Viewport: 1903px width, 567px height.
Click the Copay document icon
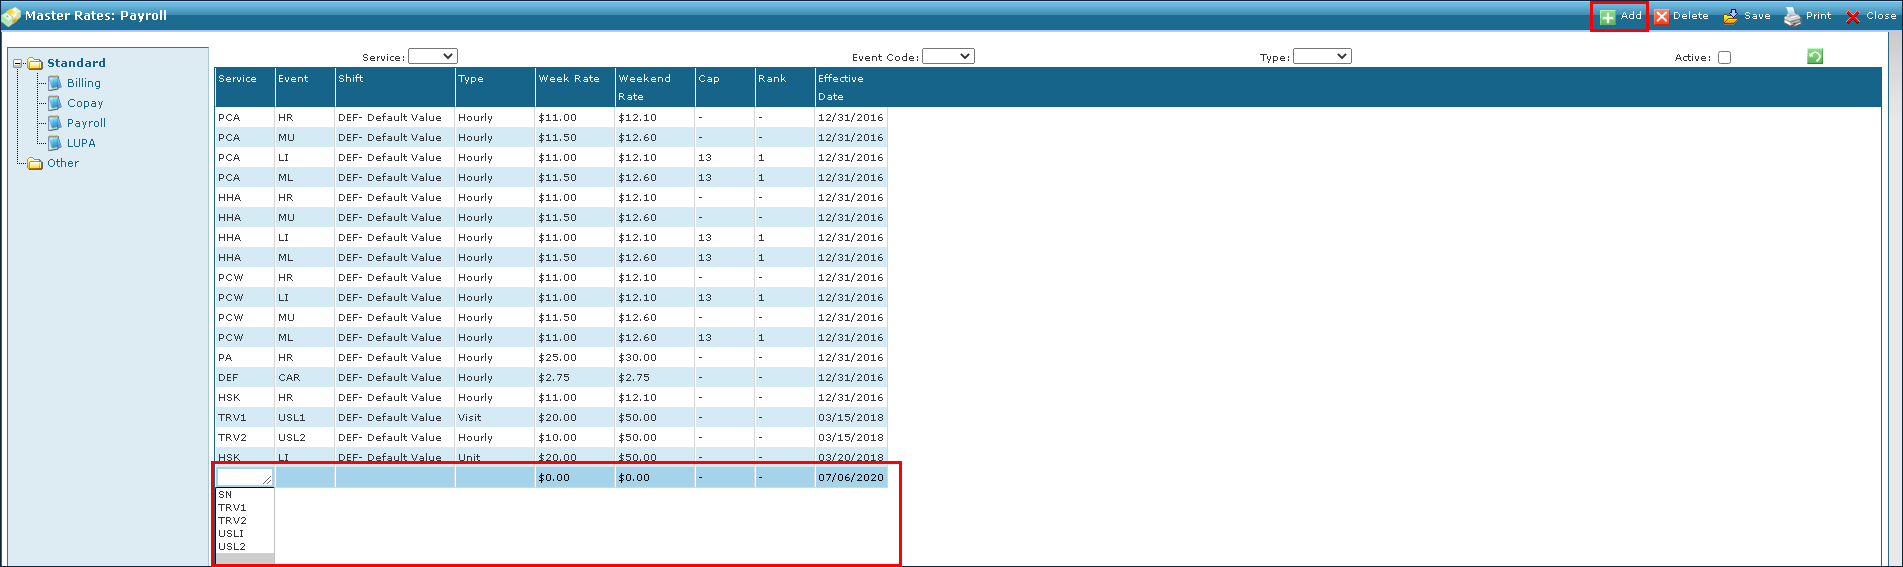[x=55, y=103]
